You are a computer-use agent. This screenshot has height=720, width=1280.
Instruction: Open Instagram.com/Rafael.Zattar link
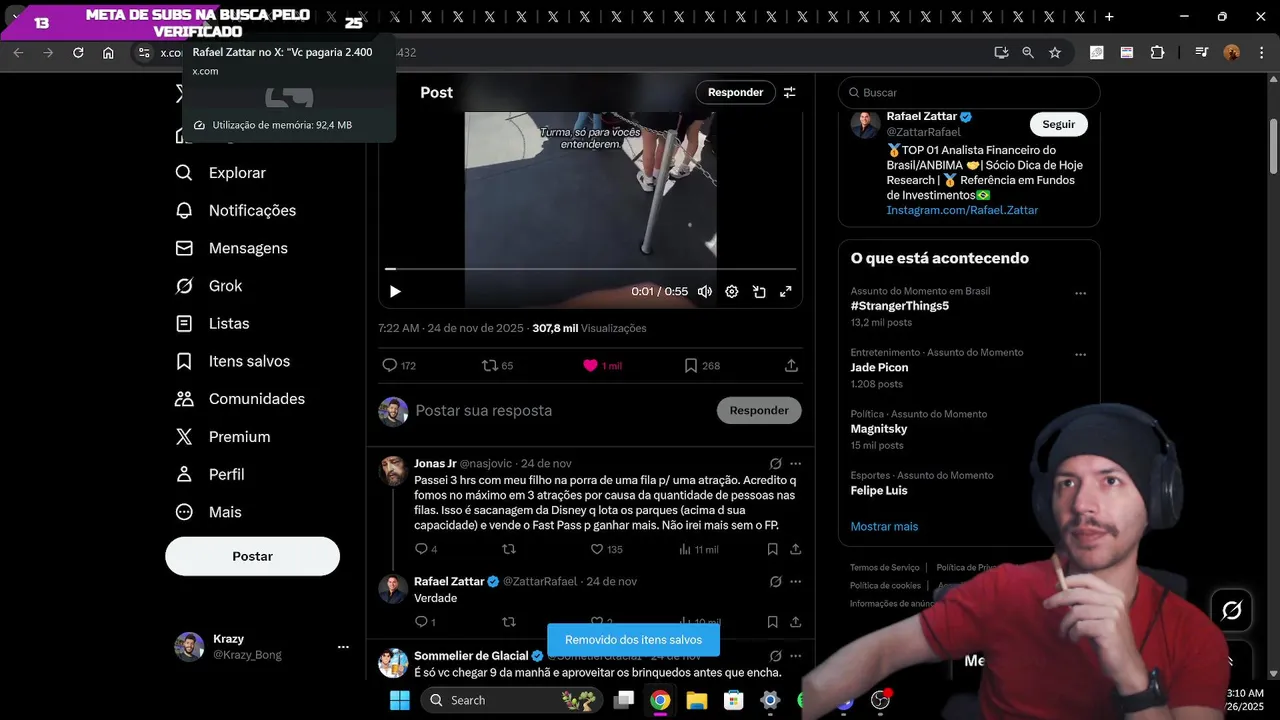point(962,210)
